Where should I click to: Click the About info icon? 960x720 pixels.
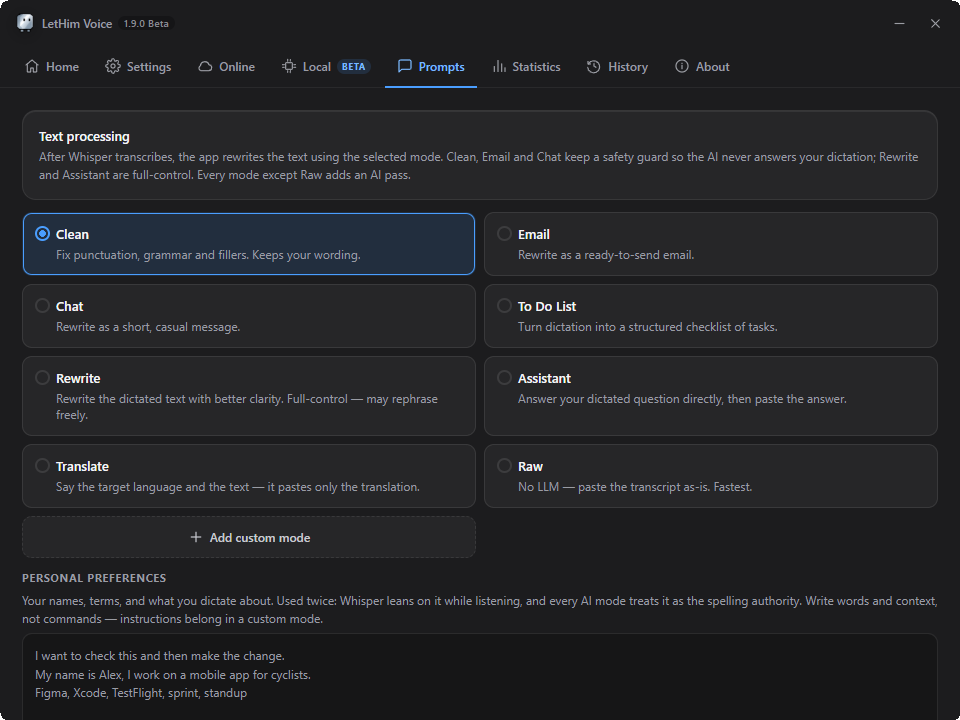point(681,66)
